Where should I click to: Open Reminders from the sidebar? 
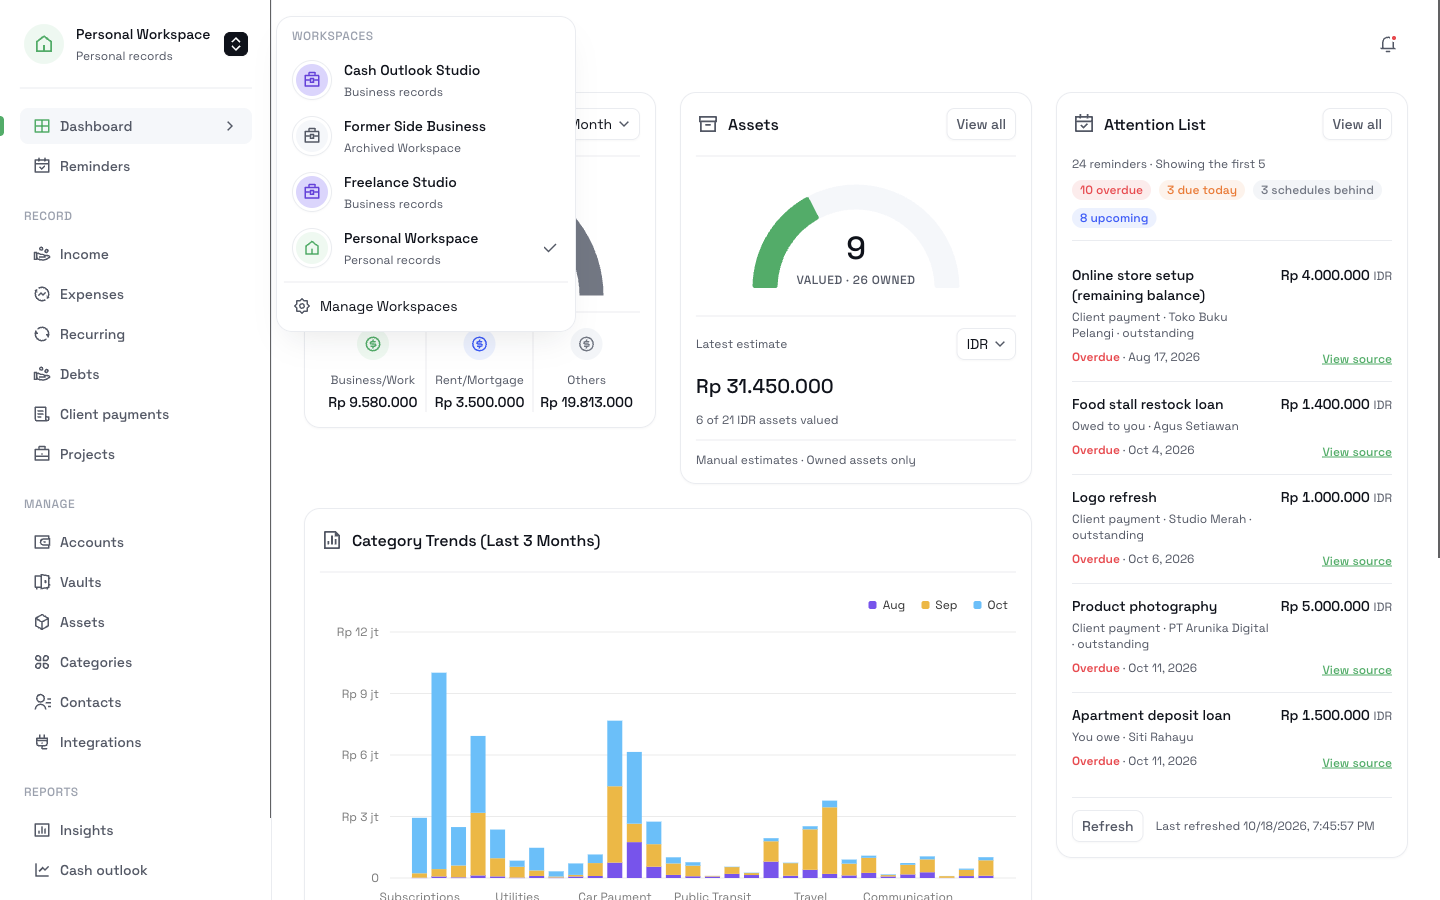[136, 166]
